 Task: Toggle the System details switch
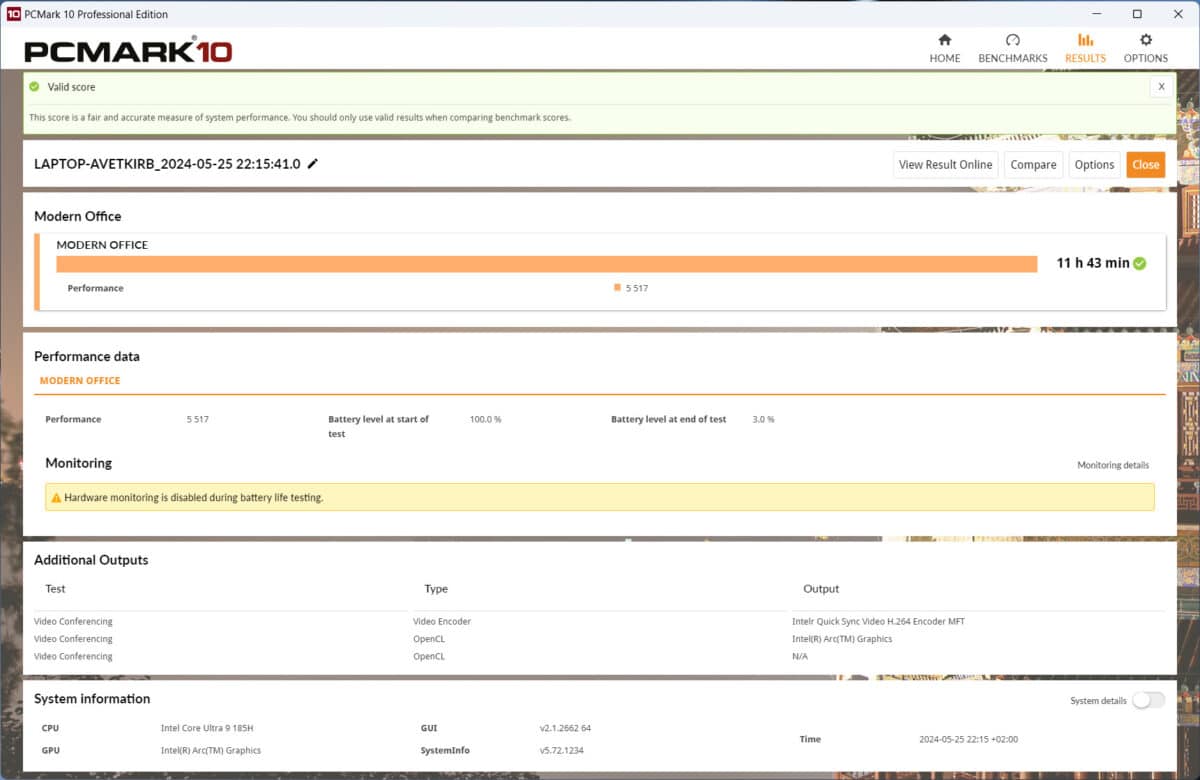click(1148, 700)
